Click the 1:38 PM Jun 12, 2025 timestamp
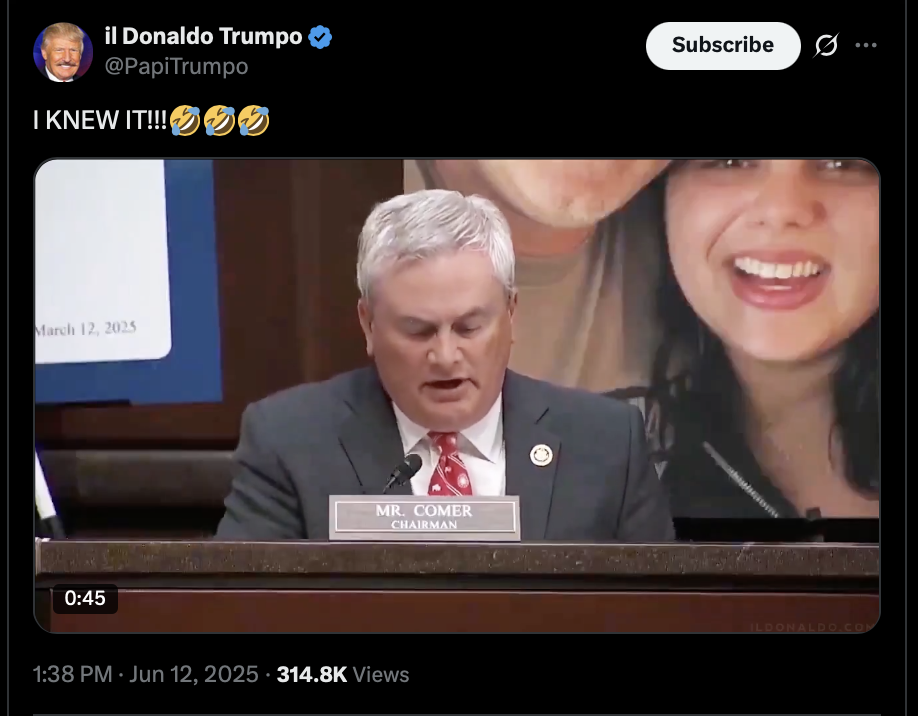 click(145, 674)
